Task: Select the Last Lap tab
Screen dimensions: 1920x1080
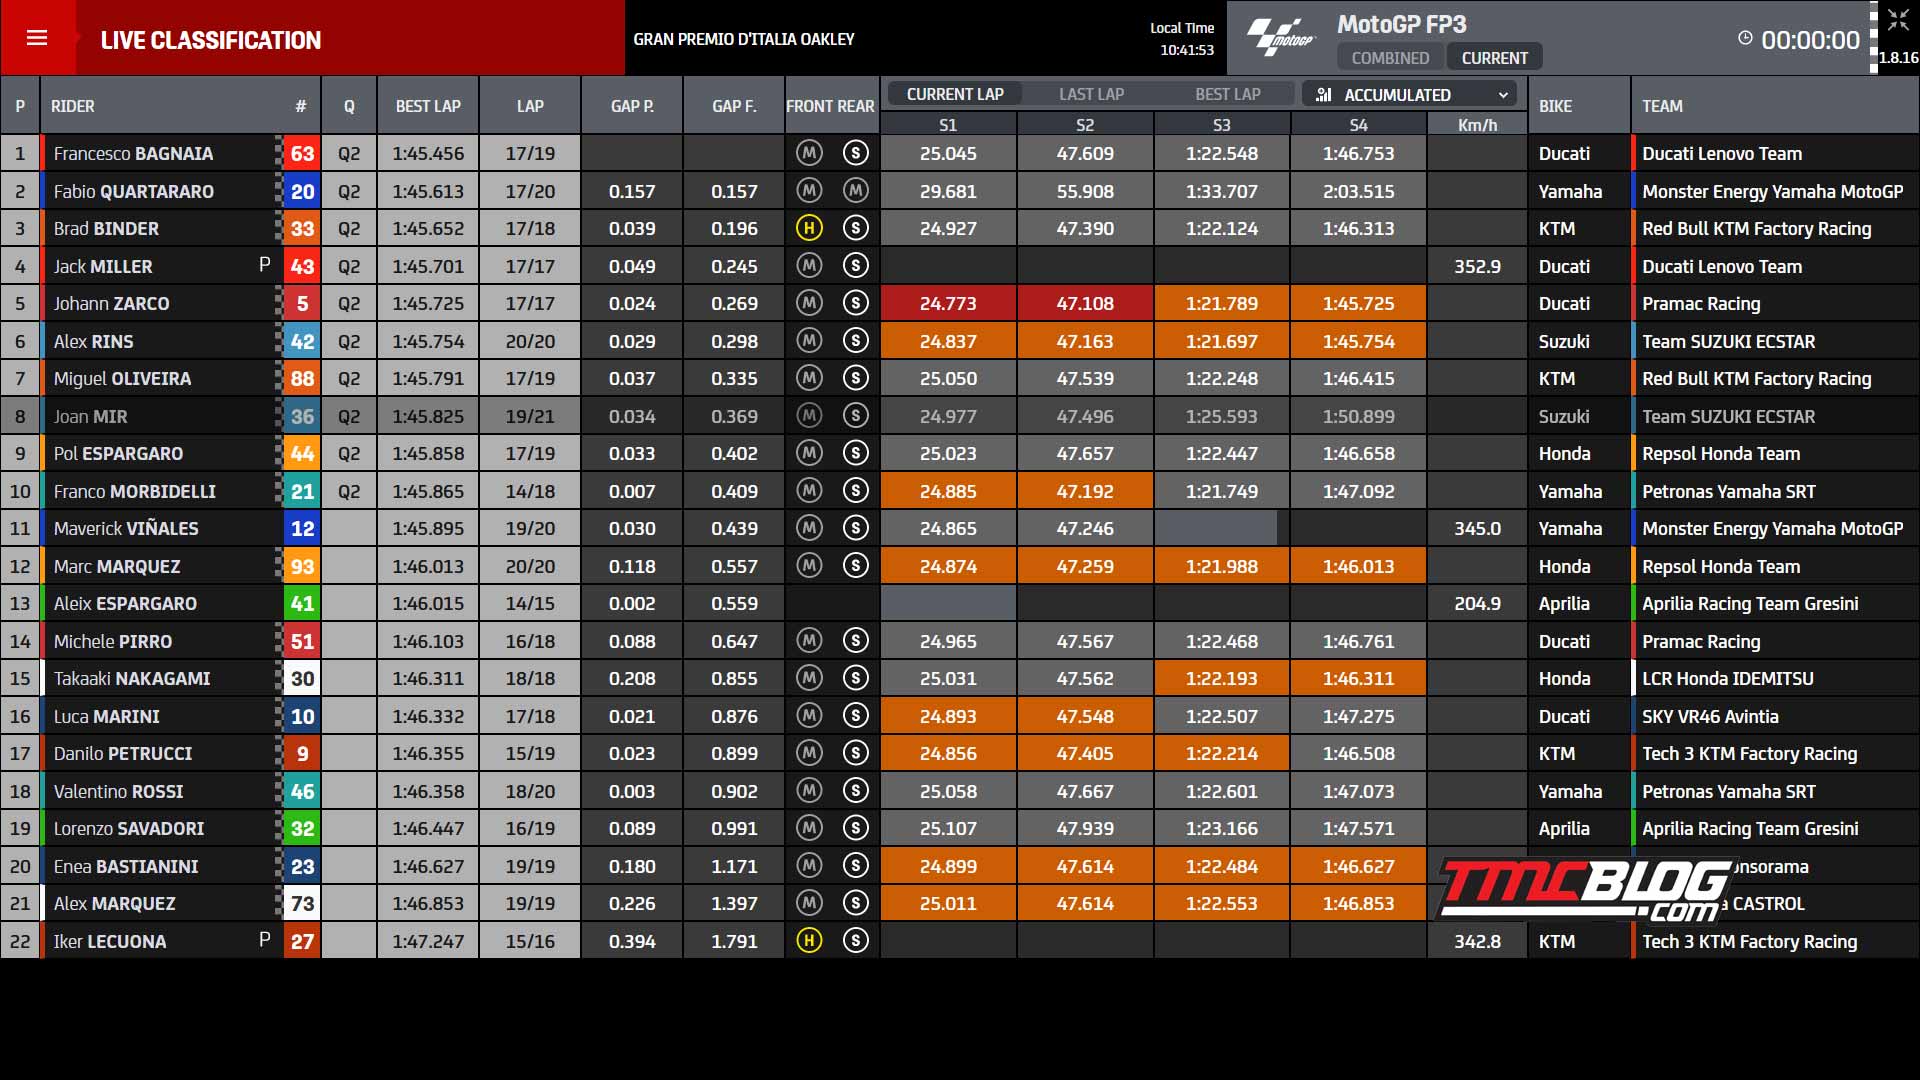Action: 1091,94
